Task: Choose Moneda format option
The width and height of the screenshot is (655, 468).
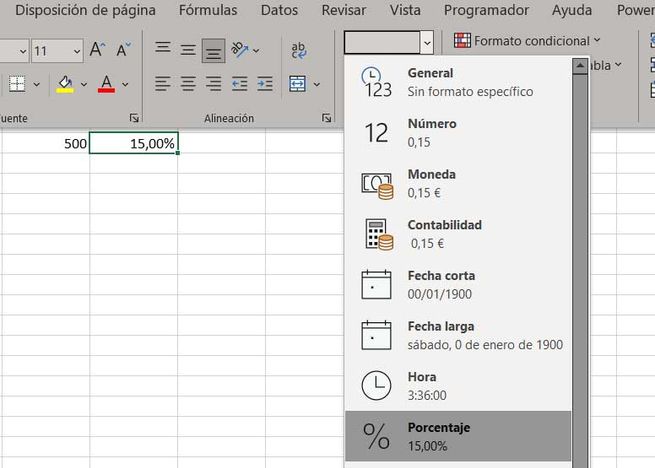Action: pos(458,183)
